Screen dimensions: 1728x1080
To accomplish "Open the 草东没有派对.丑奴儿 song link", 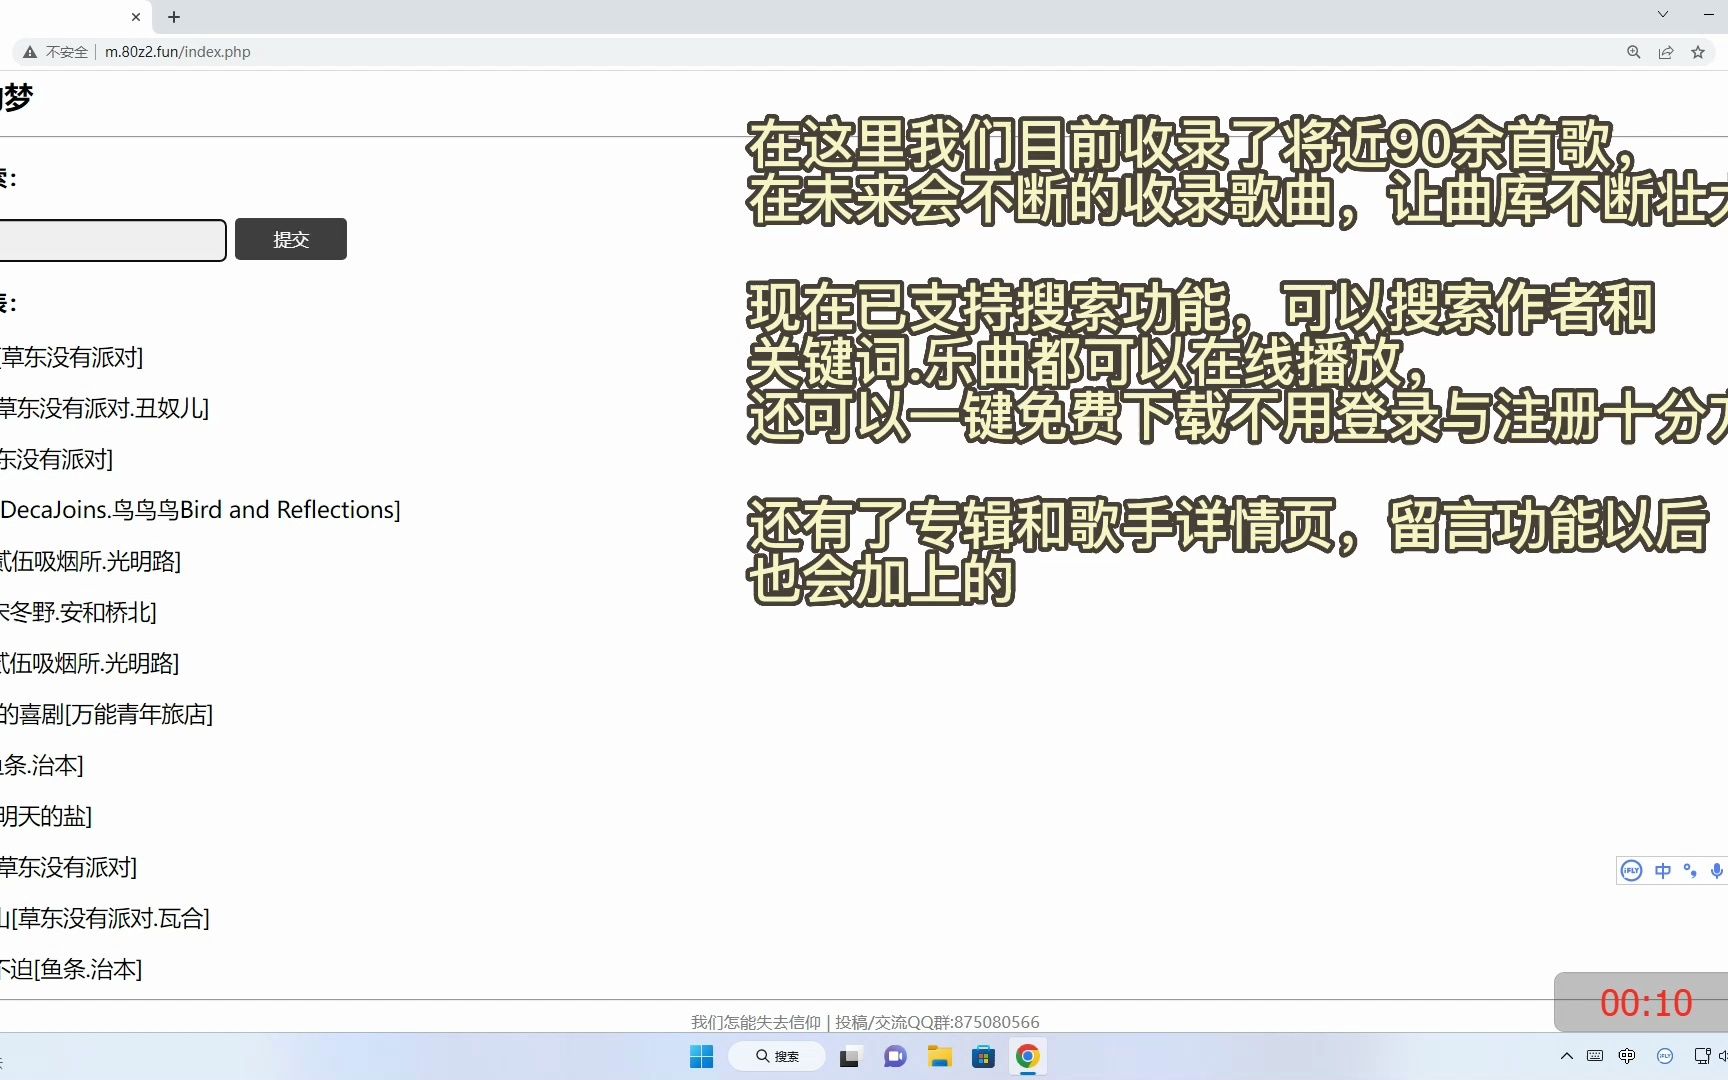I will point(104,408).
